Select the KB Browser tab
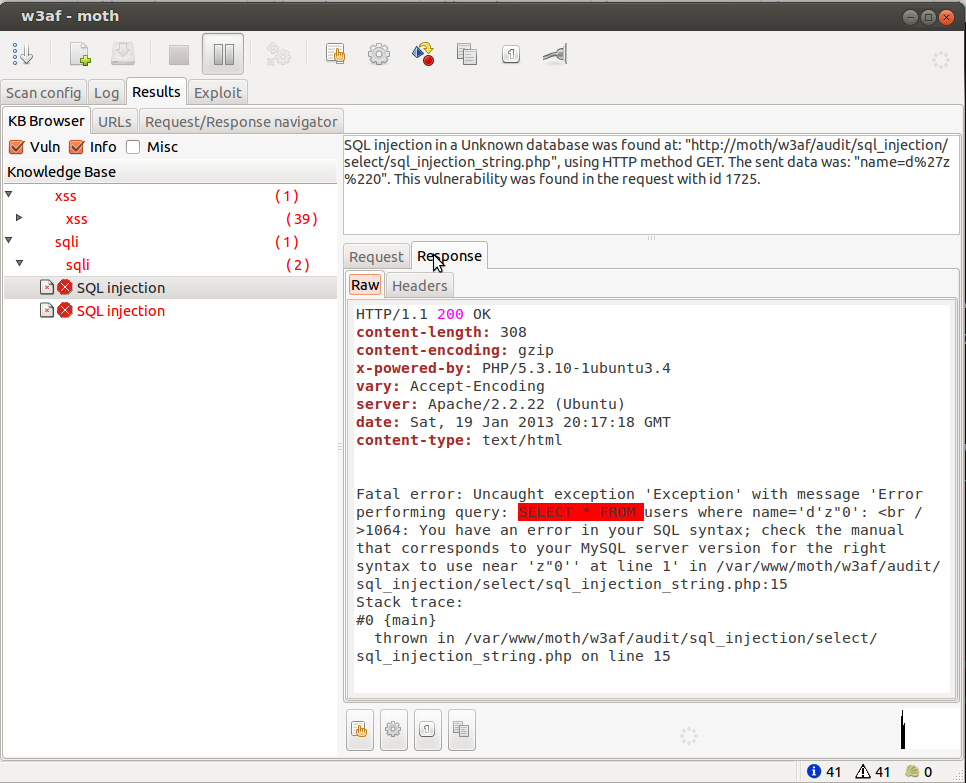The height and width of the screenshot is (783, 966). coord(46,121)
